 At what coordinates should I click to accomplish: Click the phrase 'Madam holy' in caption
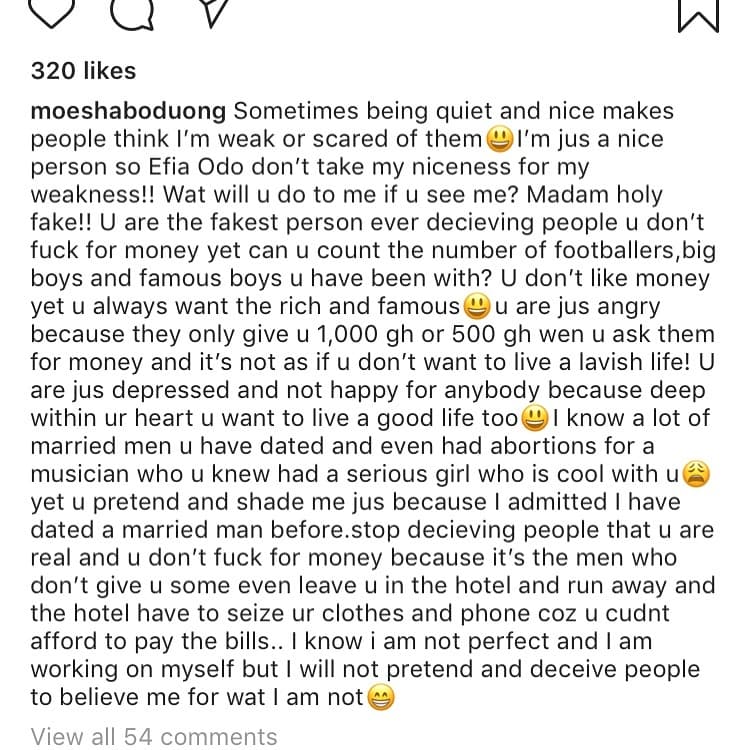pos(595,195)
